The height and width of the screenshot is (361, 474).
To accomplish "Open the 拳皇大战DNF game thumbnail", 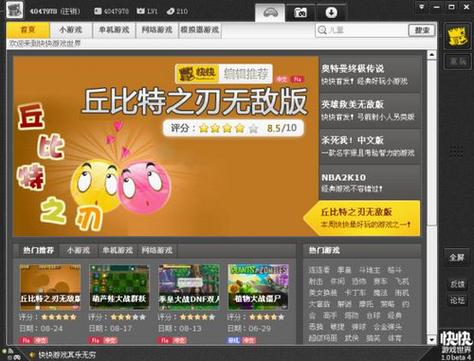I will [189, 287].
